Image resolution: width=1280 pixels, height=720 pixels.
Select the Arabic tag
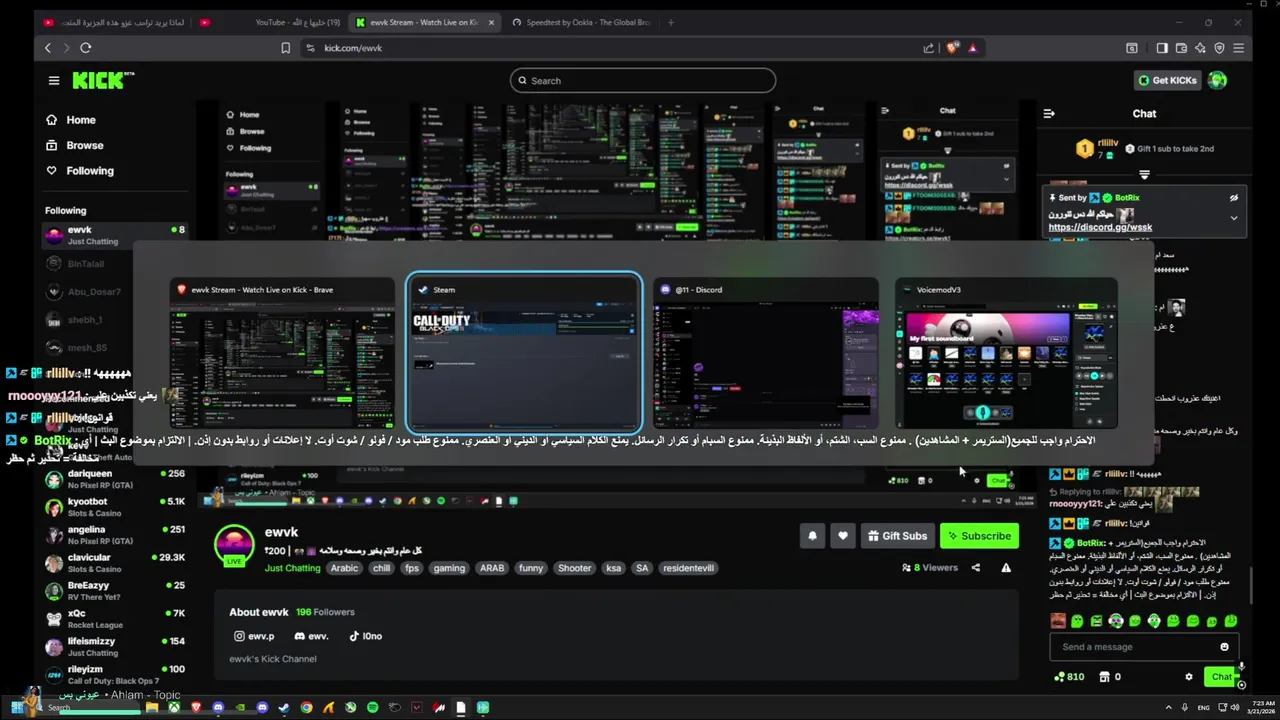(x=344, y=568)
